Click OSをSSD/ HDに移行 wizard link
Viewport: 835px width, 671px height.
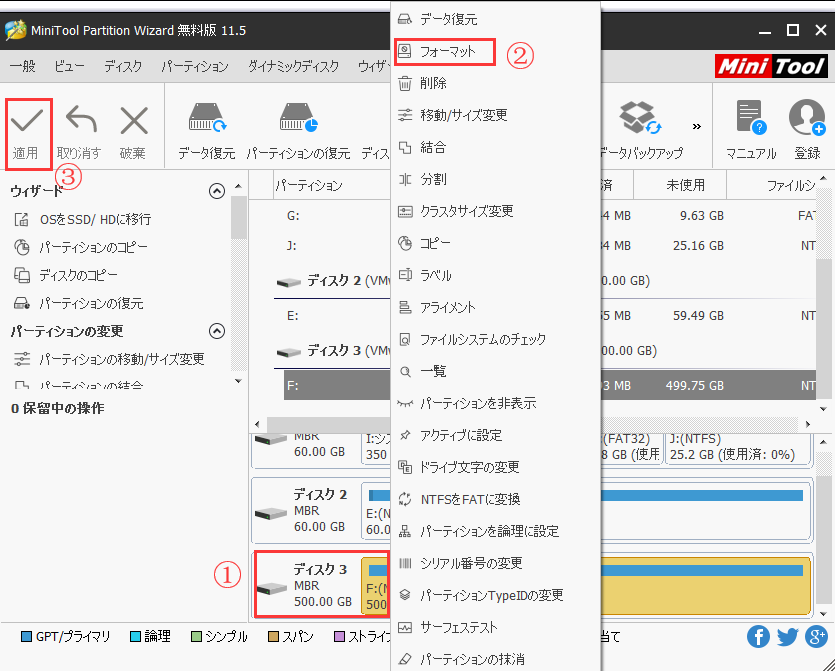pos(95,219)
